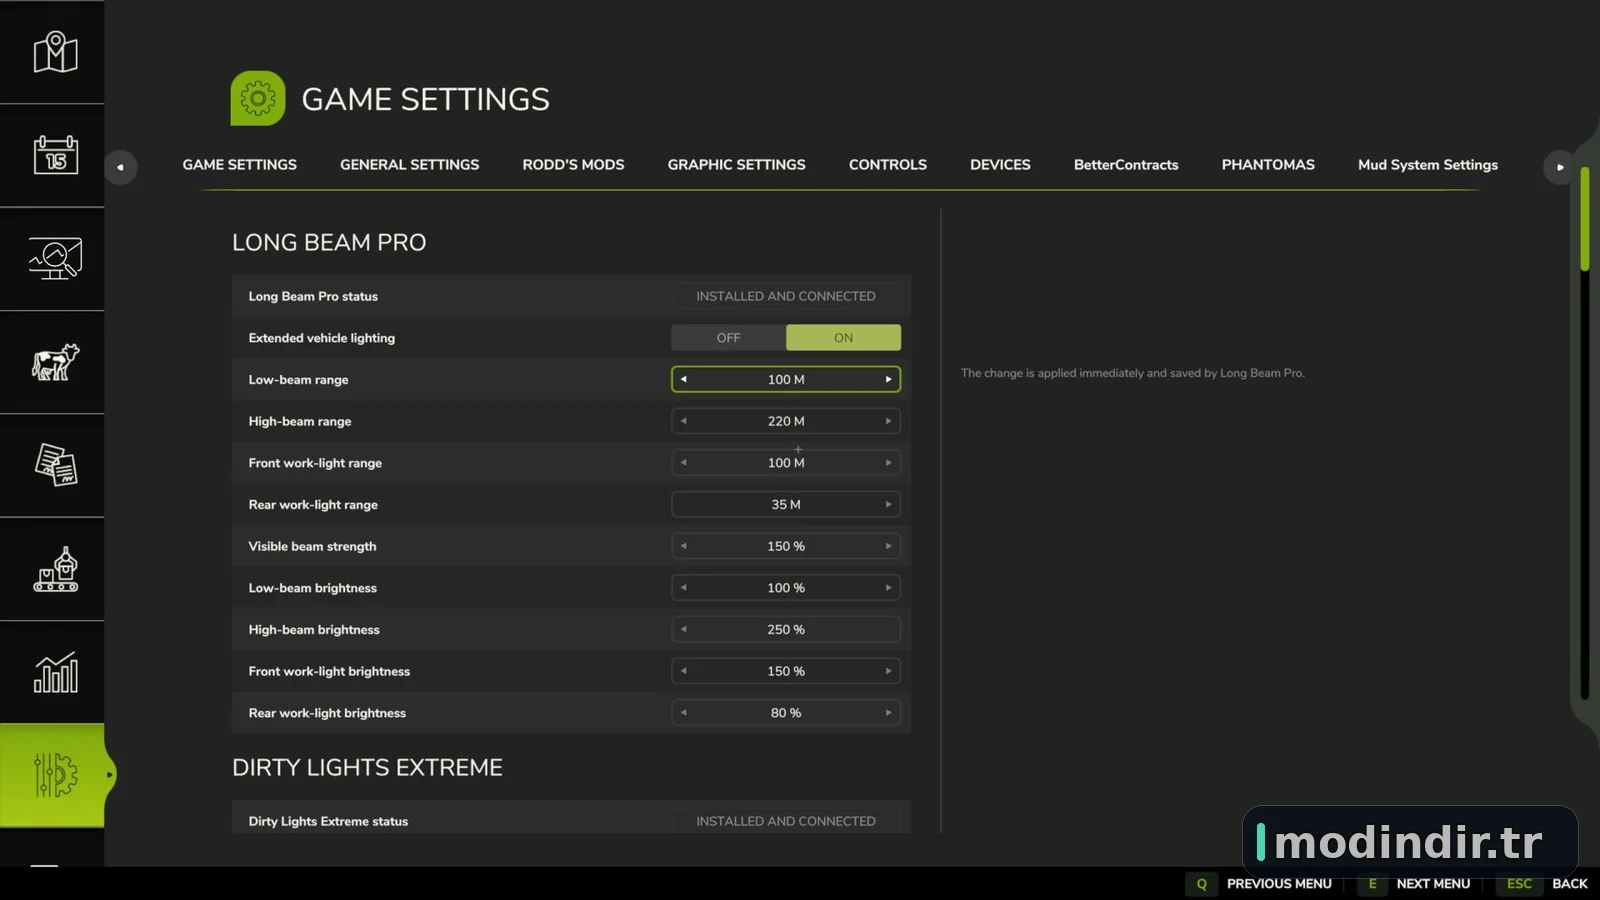Viewport: 1600px width, 900px height.
Task: Increase Front work-light brightness value
Action: click(x=888, y=671)
